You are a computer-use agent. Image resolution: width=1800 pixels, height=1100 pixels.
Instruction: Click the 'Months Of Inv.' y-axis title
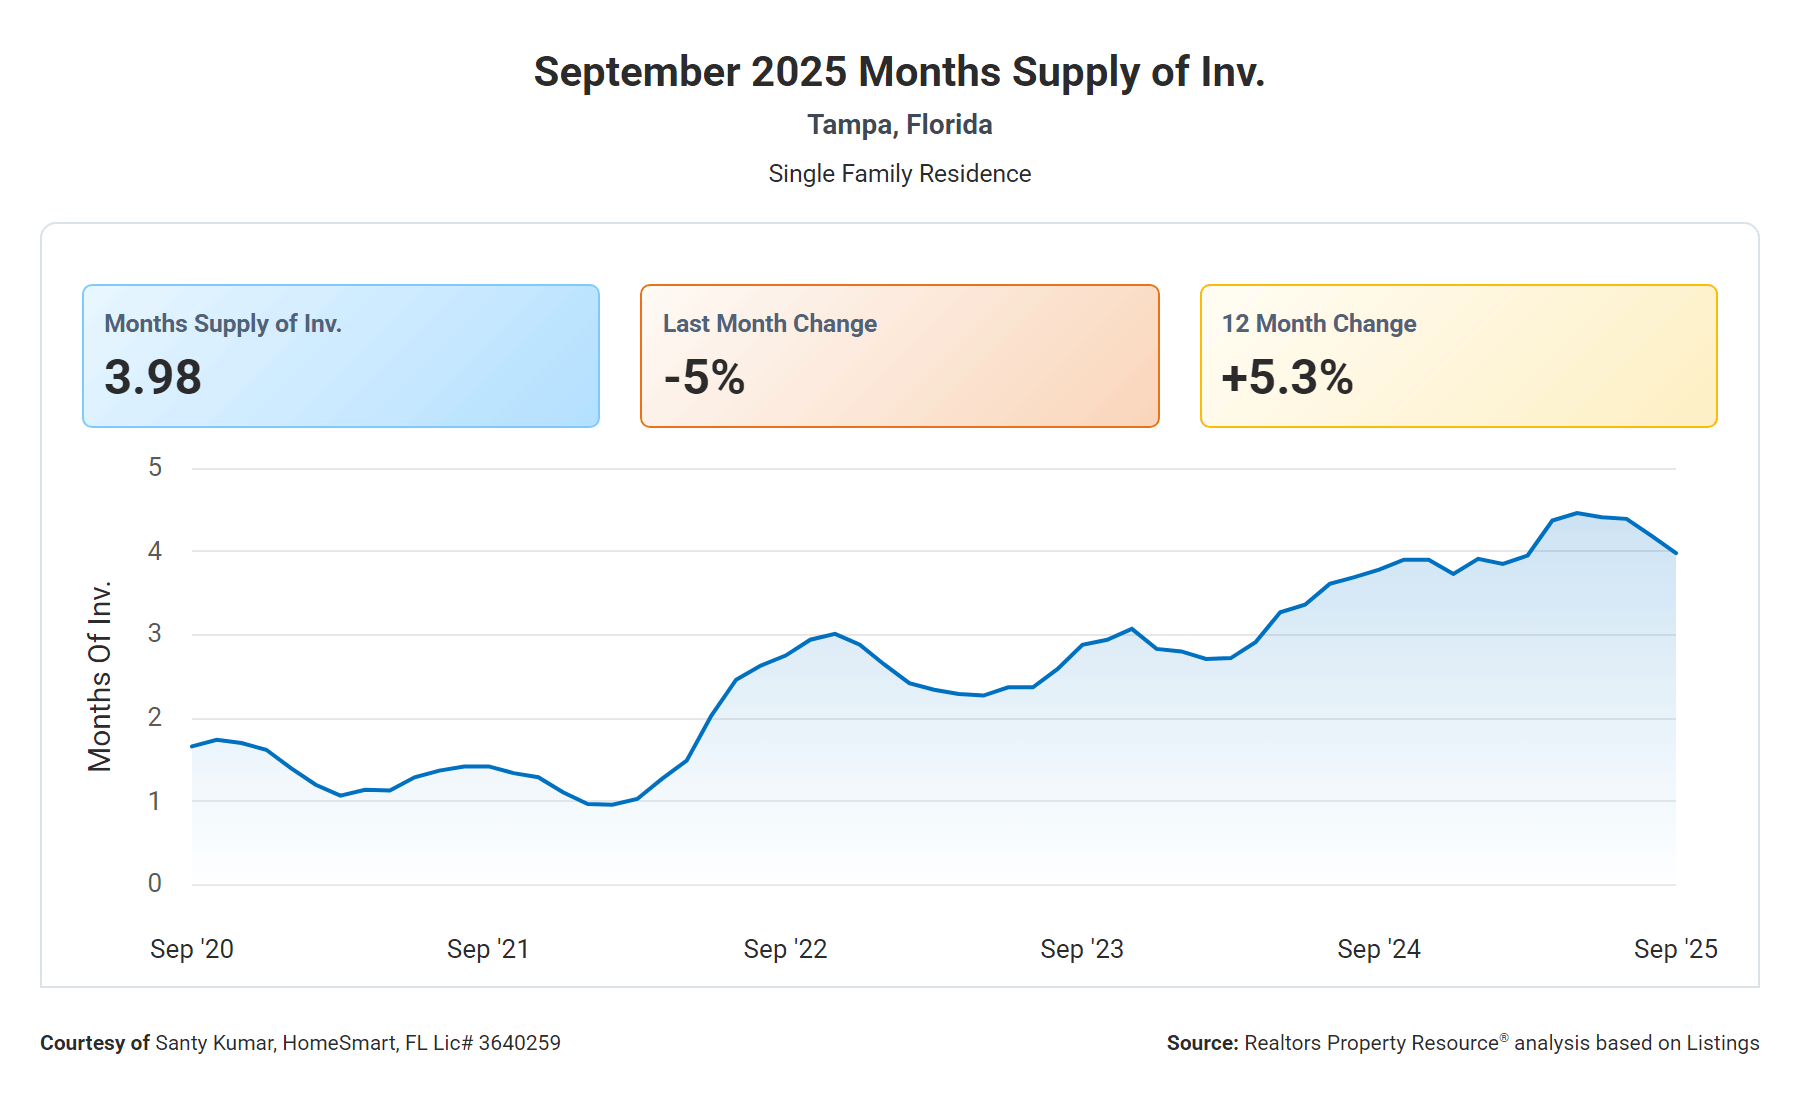point(100,677)
